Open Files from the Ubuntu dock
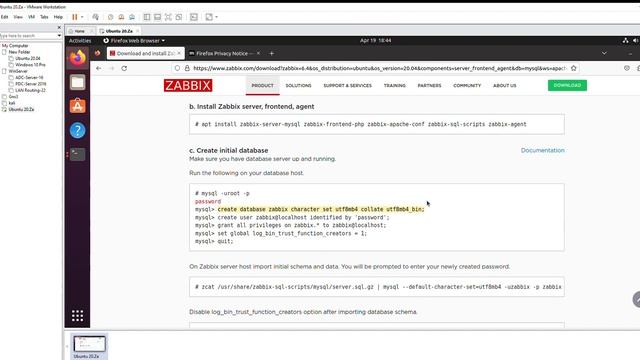The width and height of the screenshot is (640, 360). click(78, 82)
